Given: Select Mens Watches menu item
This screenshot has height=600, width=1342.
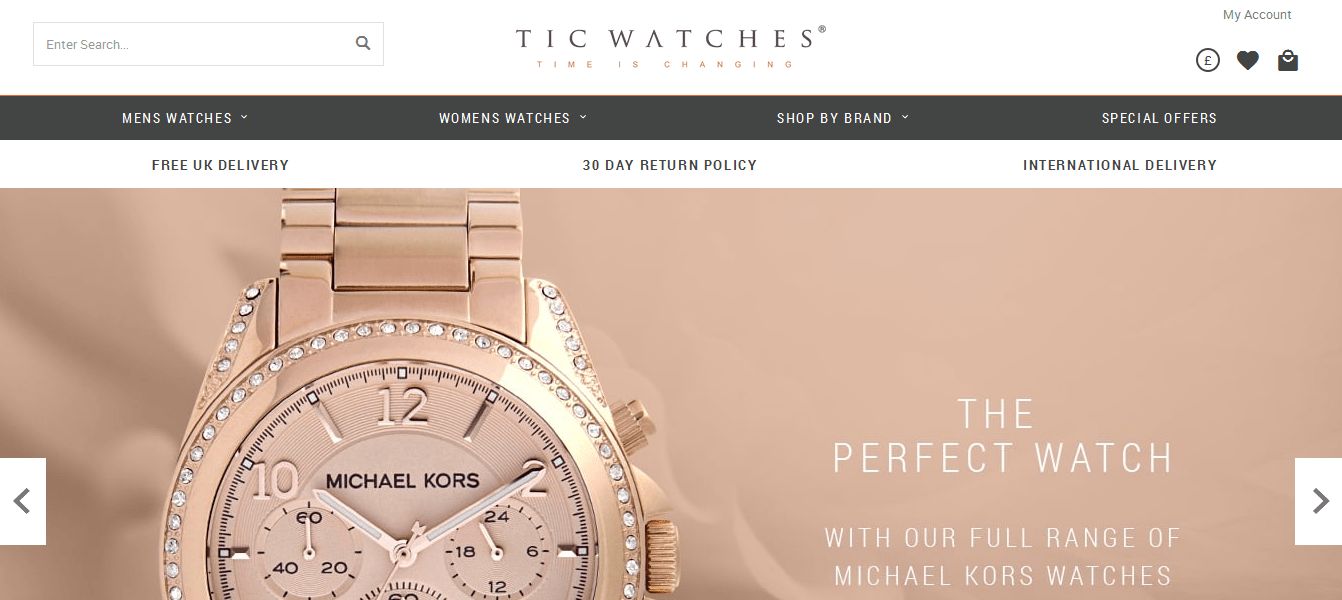Looking at the screenshot, I should [177, 118].
